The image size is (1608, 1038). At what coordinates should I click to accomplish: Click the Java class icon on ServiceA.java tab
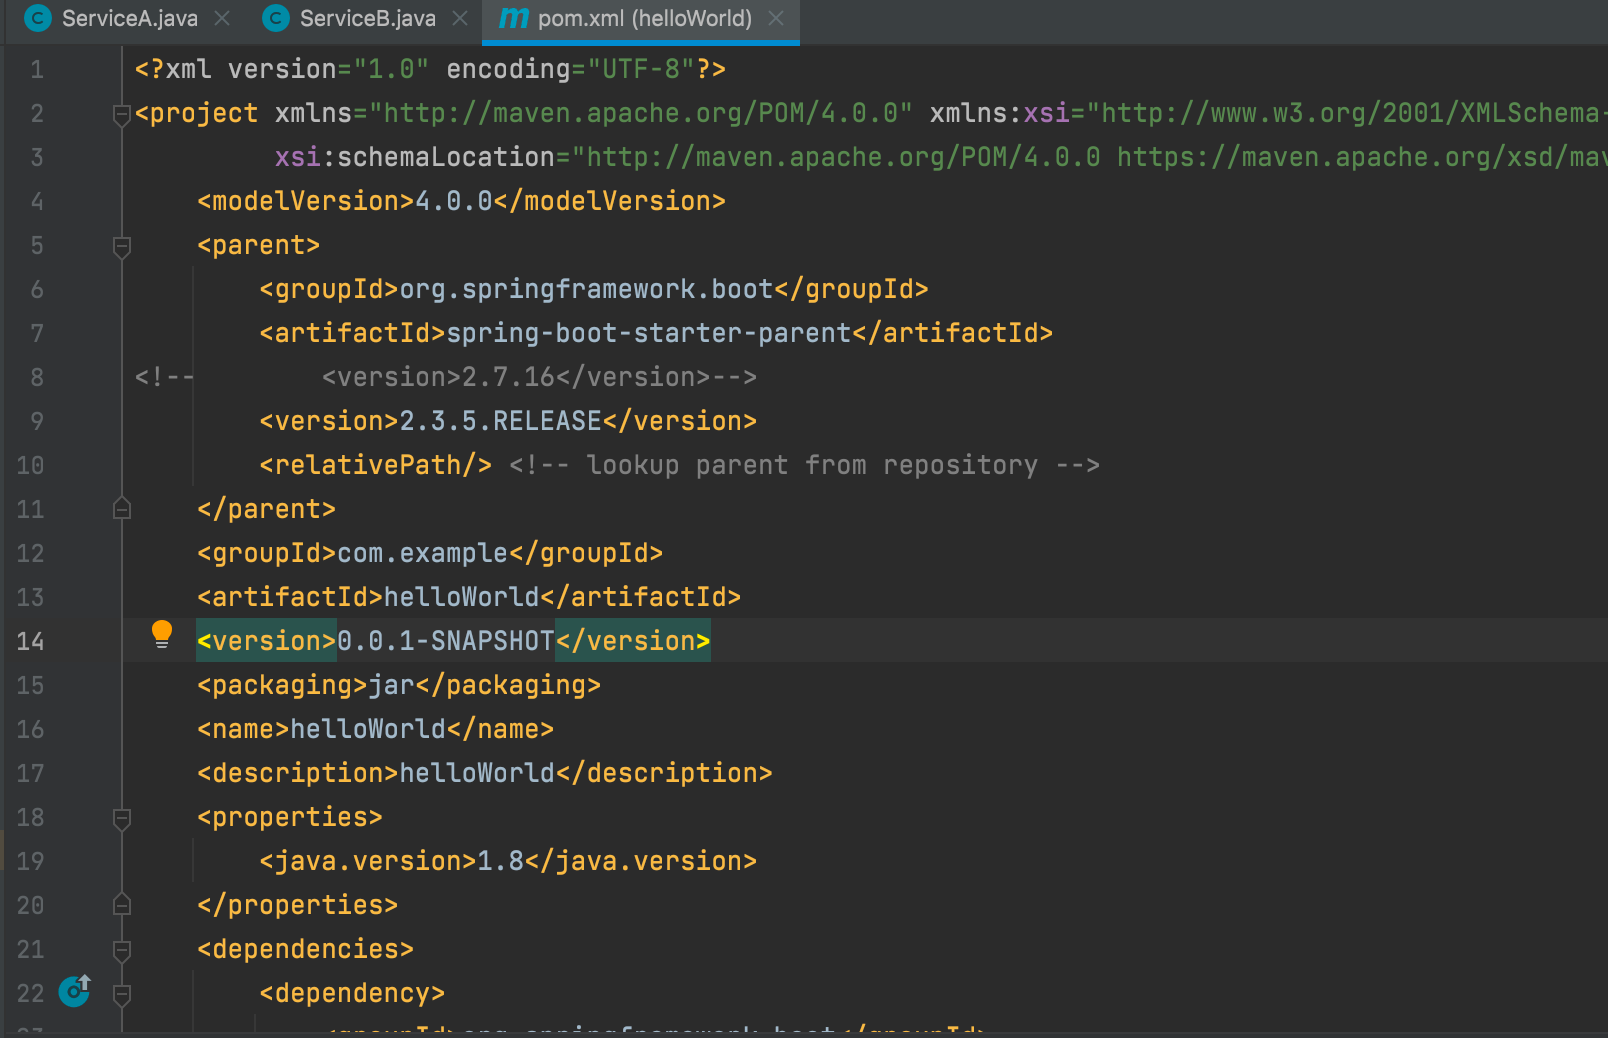[38, 19]
